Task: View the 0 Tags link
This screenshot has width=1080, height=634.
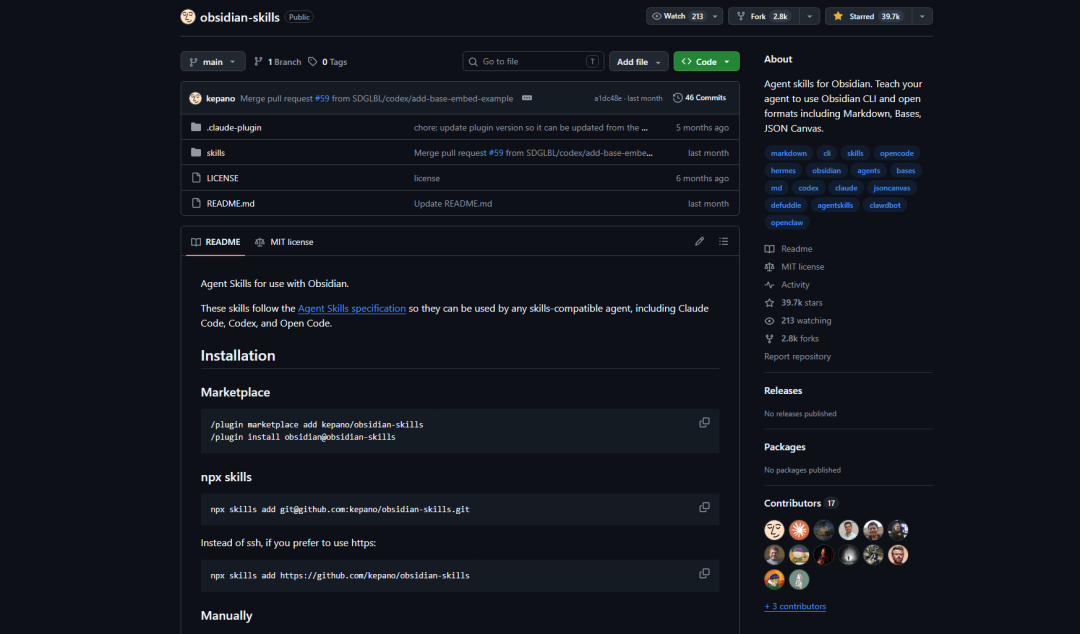Action: [x=327, y=61]
